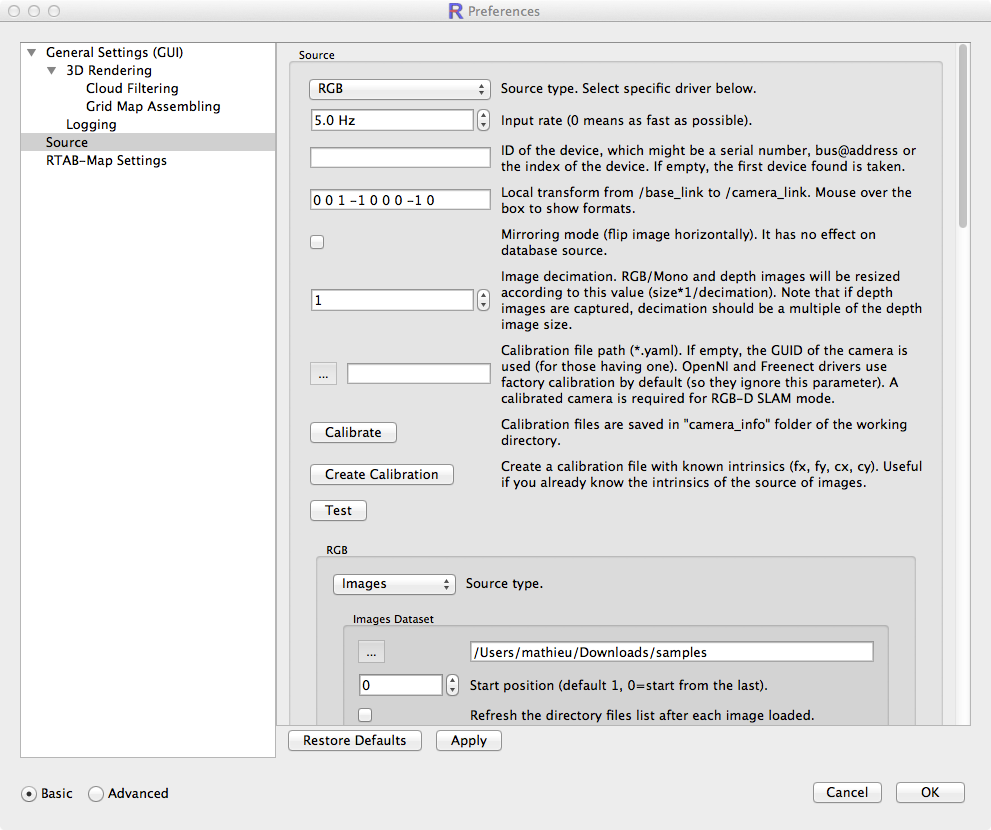Click the 'Source type. Select specific driver below.' label
The height and width of the screenshot is (830, 991).
(628, 88)
